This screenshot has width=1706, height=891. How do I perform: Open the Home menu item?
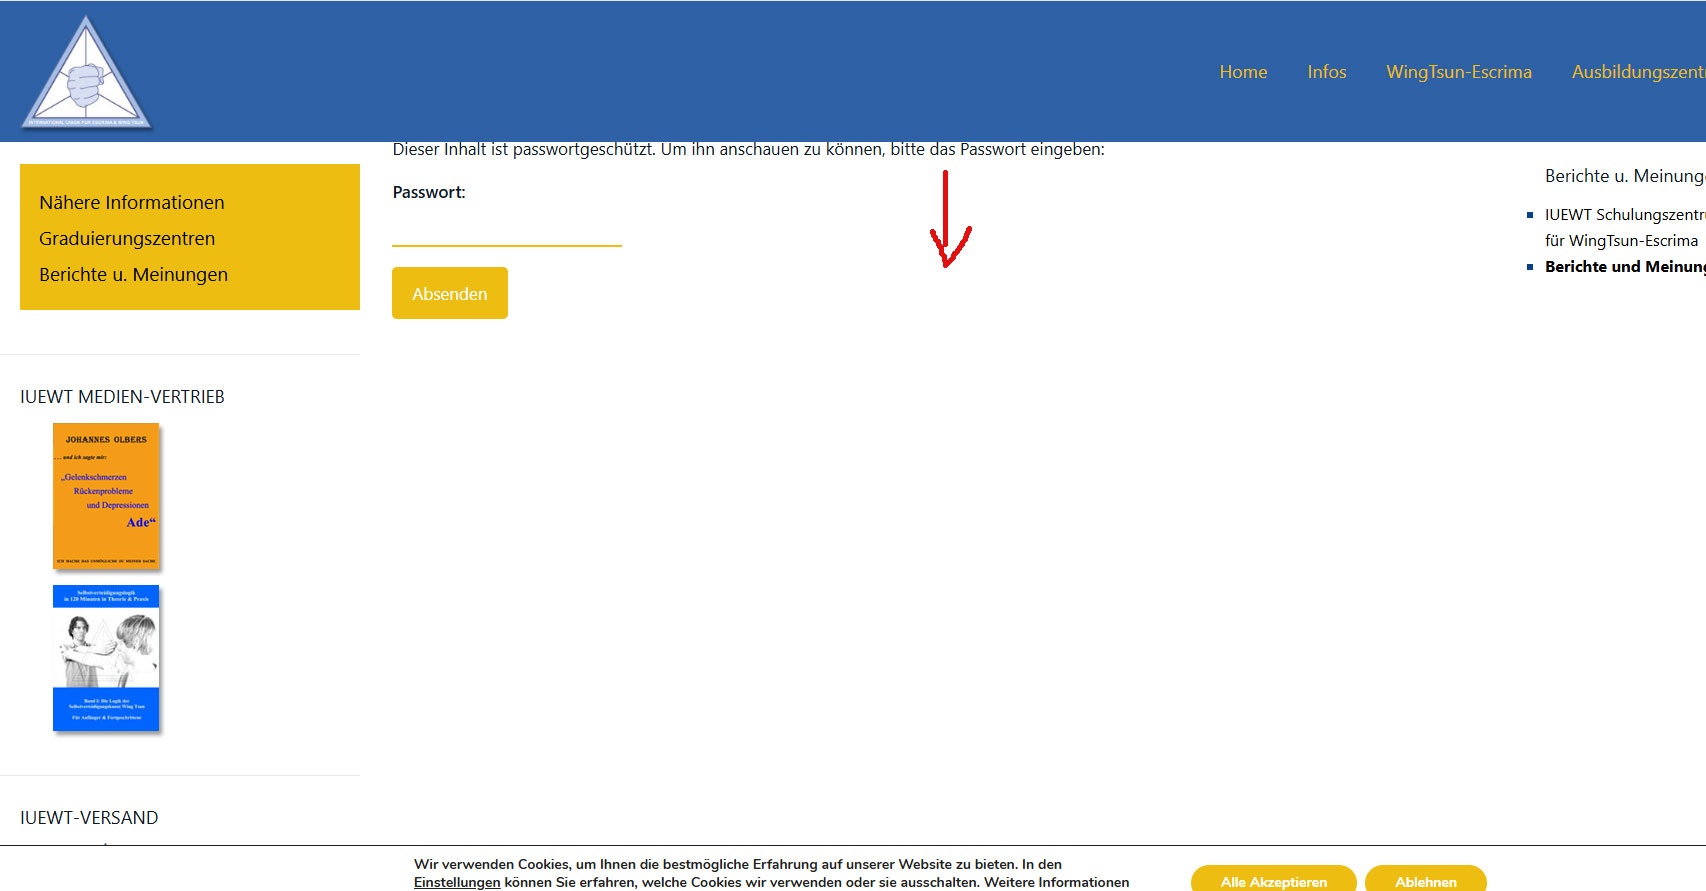[x=1243, y=72]
